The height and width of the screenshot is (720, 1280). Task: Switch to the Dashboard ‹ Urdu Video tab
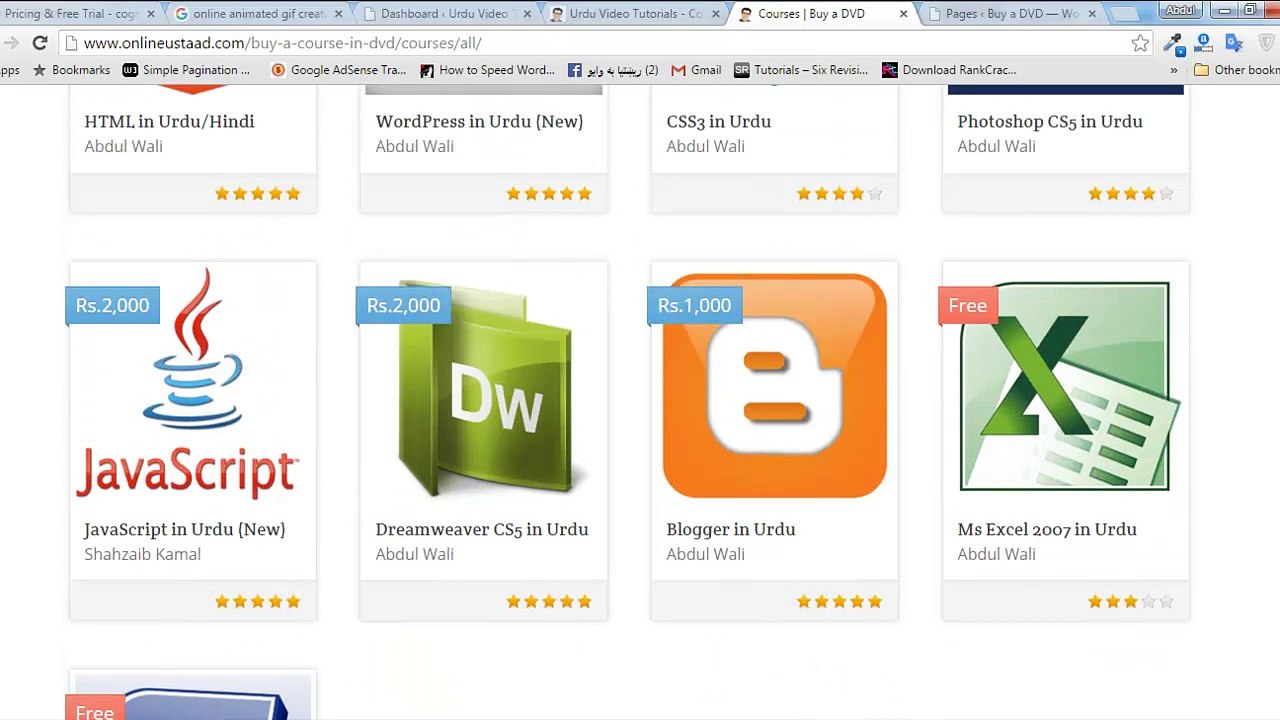[445, 14]
